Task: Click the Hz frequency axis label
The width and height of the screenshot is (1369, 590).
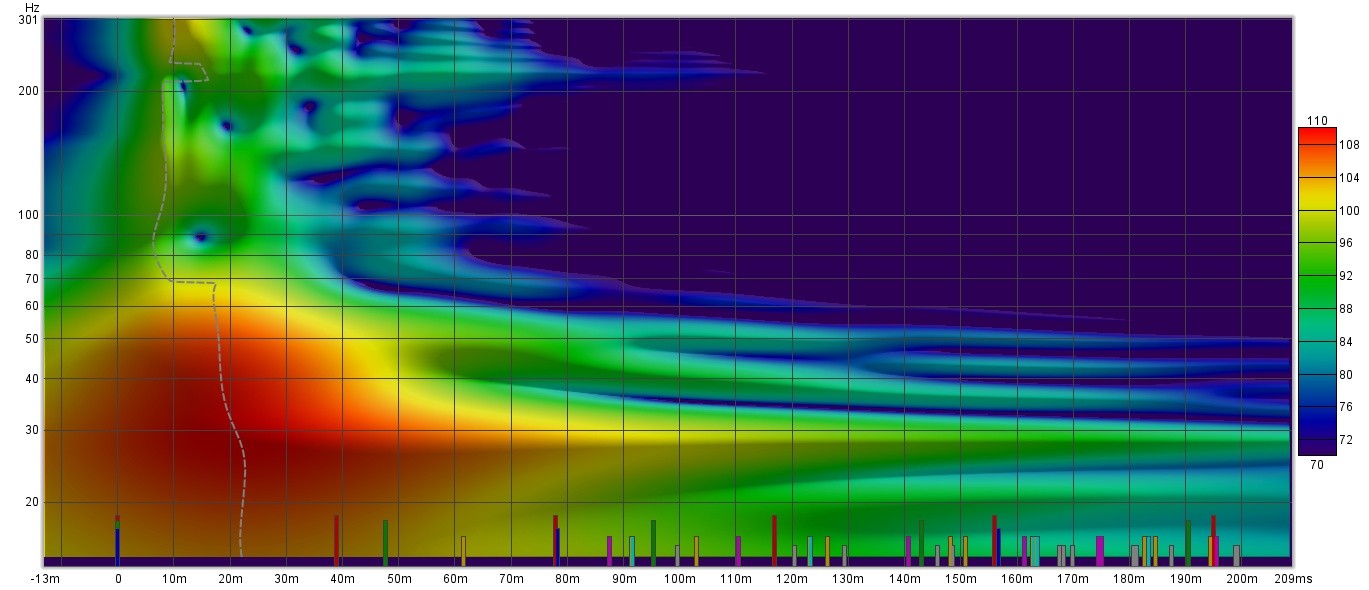Action: [x=32, y=7]
